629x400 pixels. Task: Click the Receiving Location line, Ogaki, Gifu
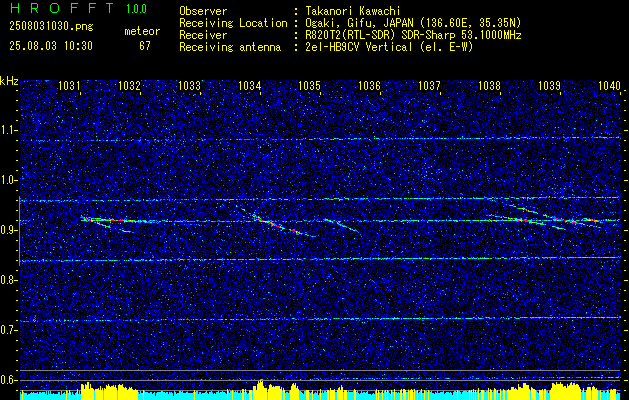click(x=350, y=23)
